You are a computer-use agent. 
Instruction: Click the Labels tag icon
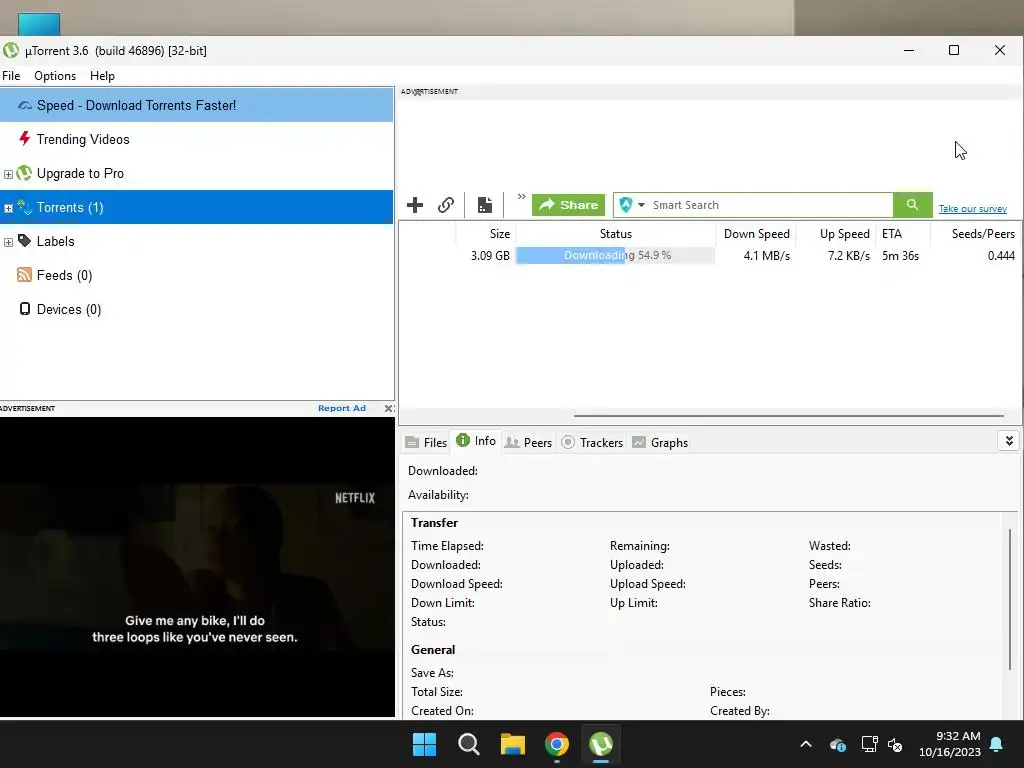coord(24,240)
